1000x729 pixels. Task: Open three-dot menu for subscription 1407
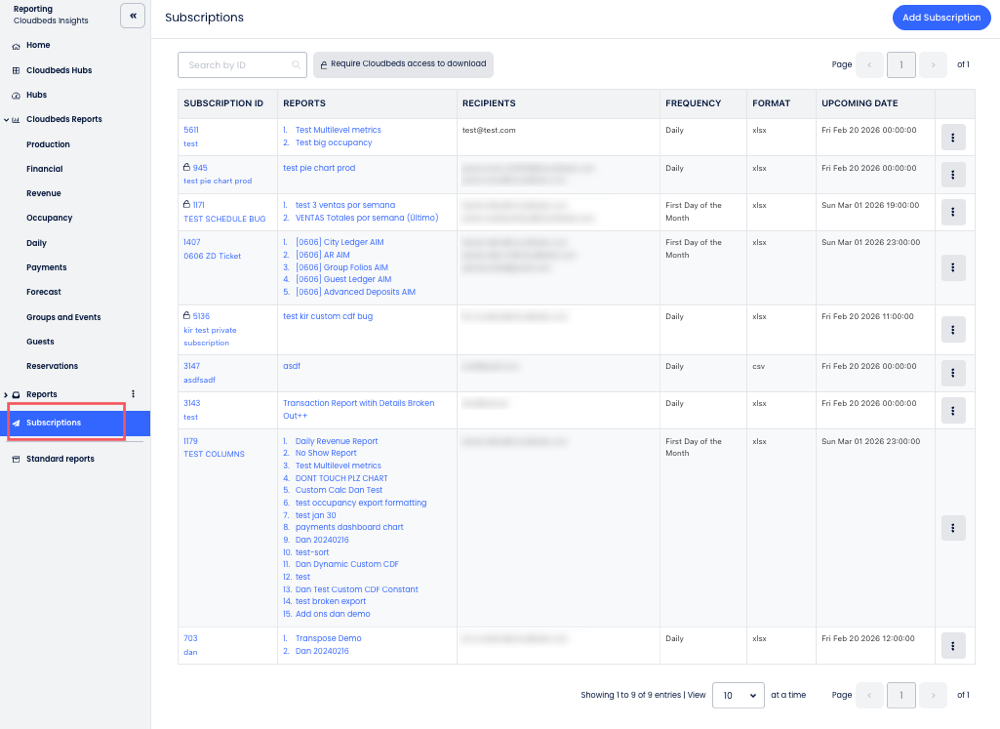click(953, 267)
